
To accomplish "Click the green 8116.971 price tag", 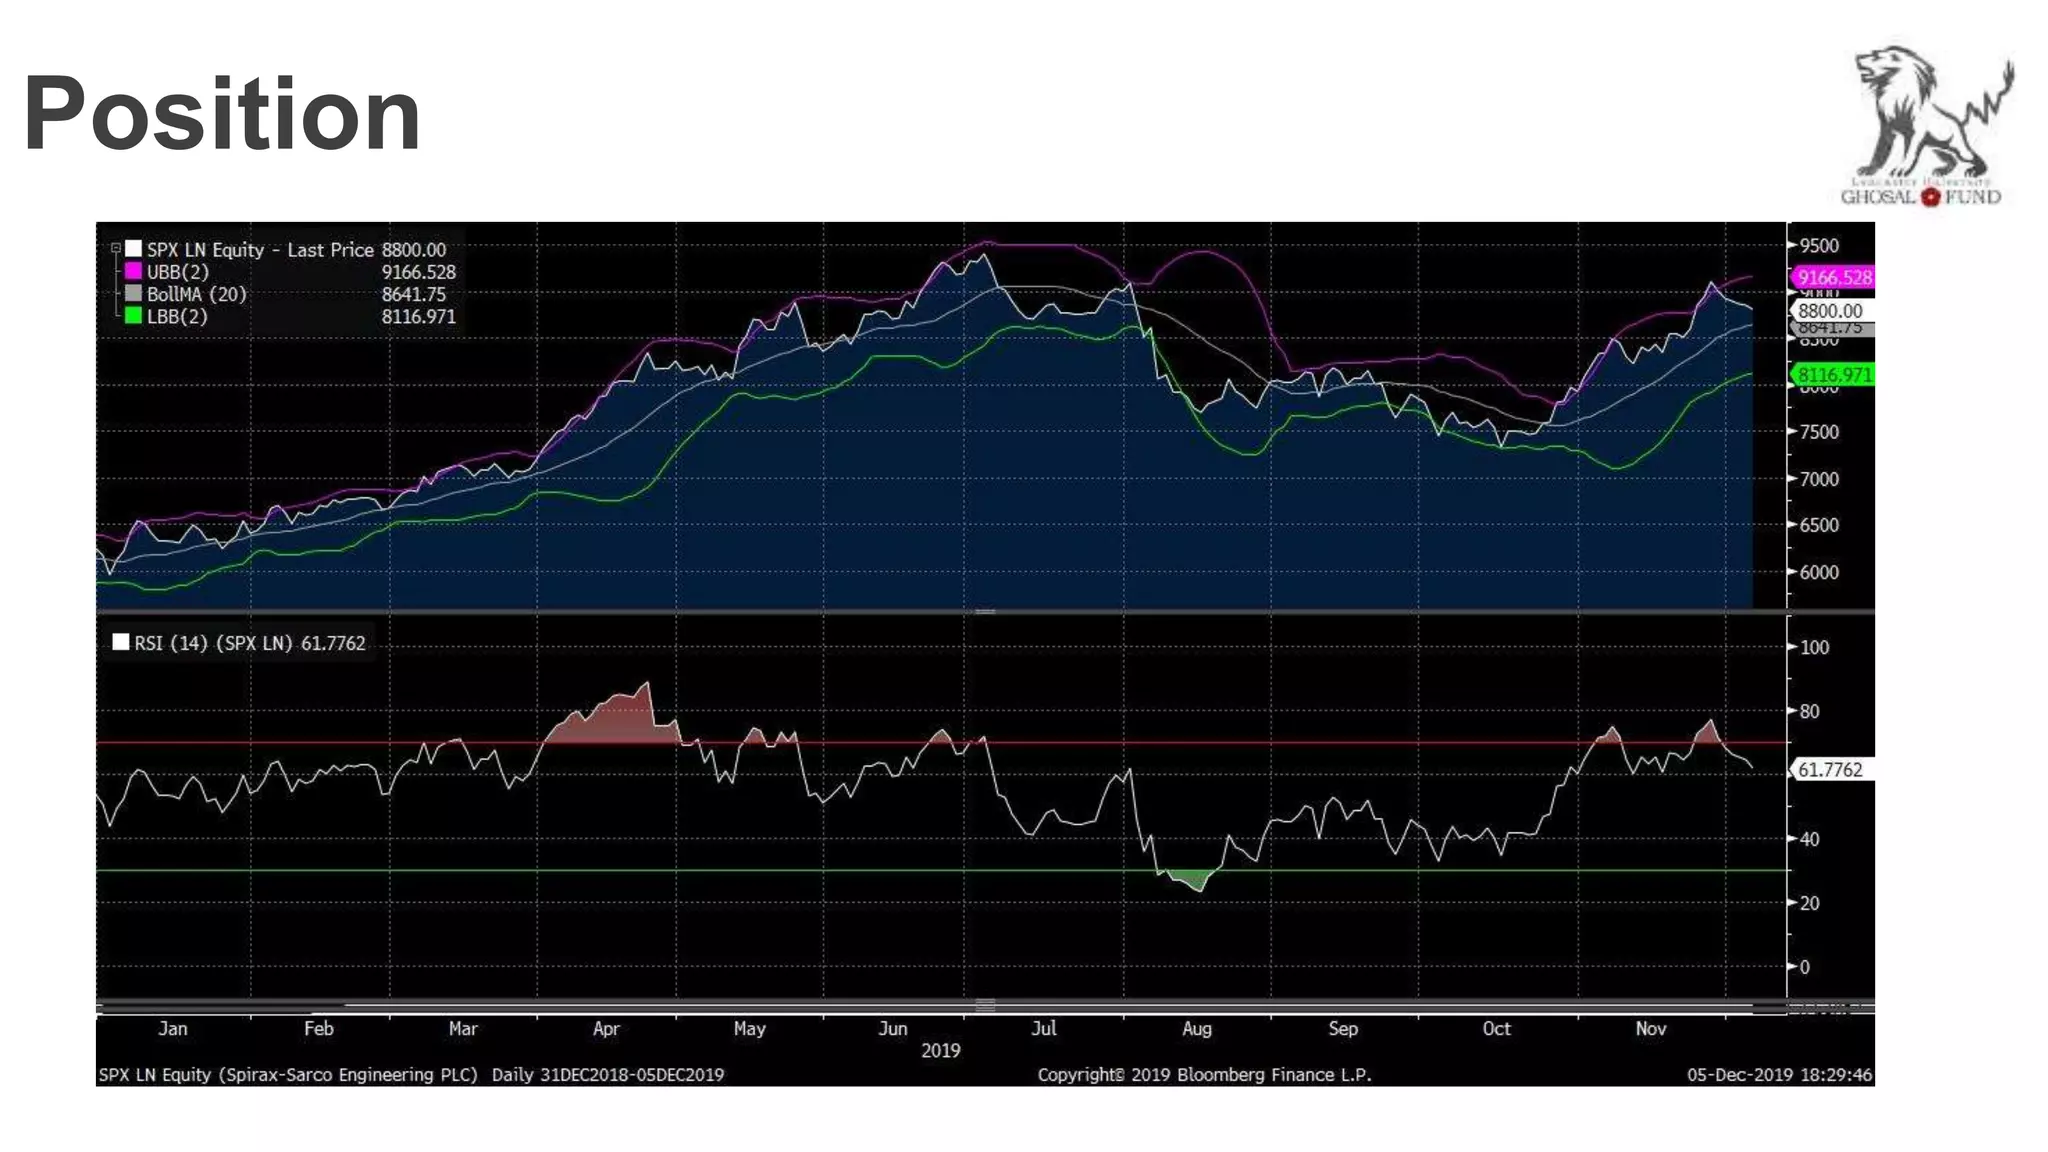I will tap(1833, 375).
